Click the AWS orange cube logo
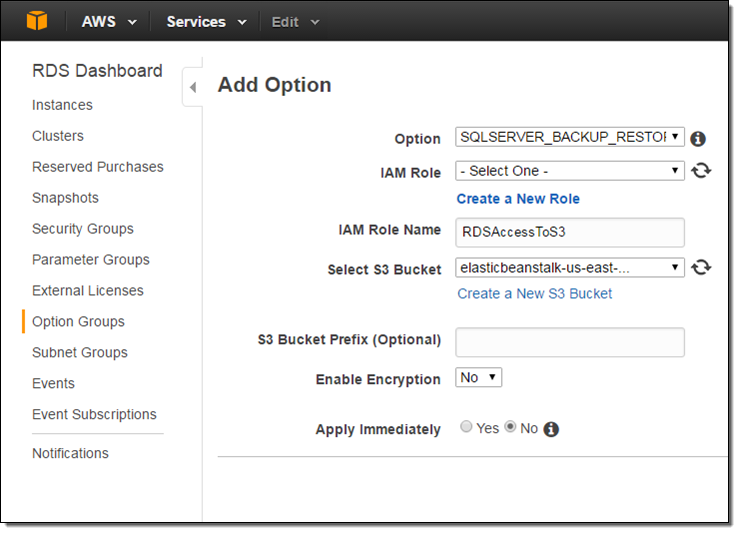The height and width of the screenshot is (533, 739). [37, 21]
